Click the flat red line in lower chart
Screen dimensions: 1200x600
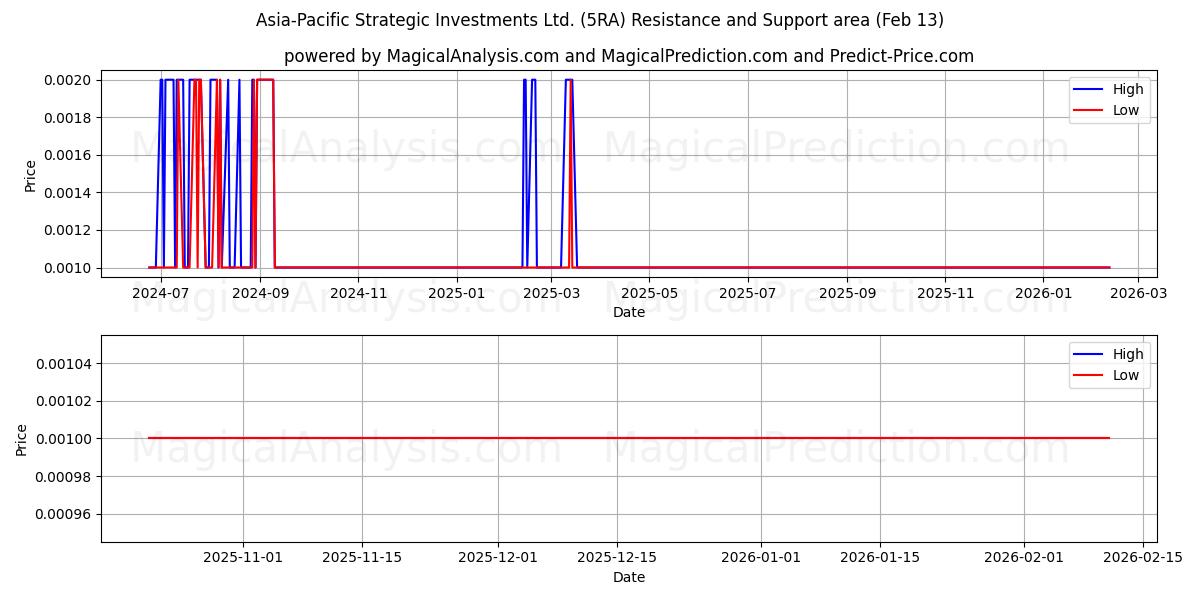[629, 438]
